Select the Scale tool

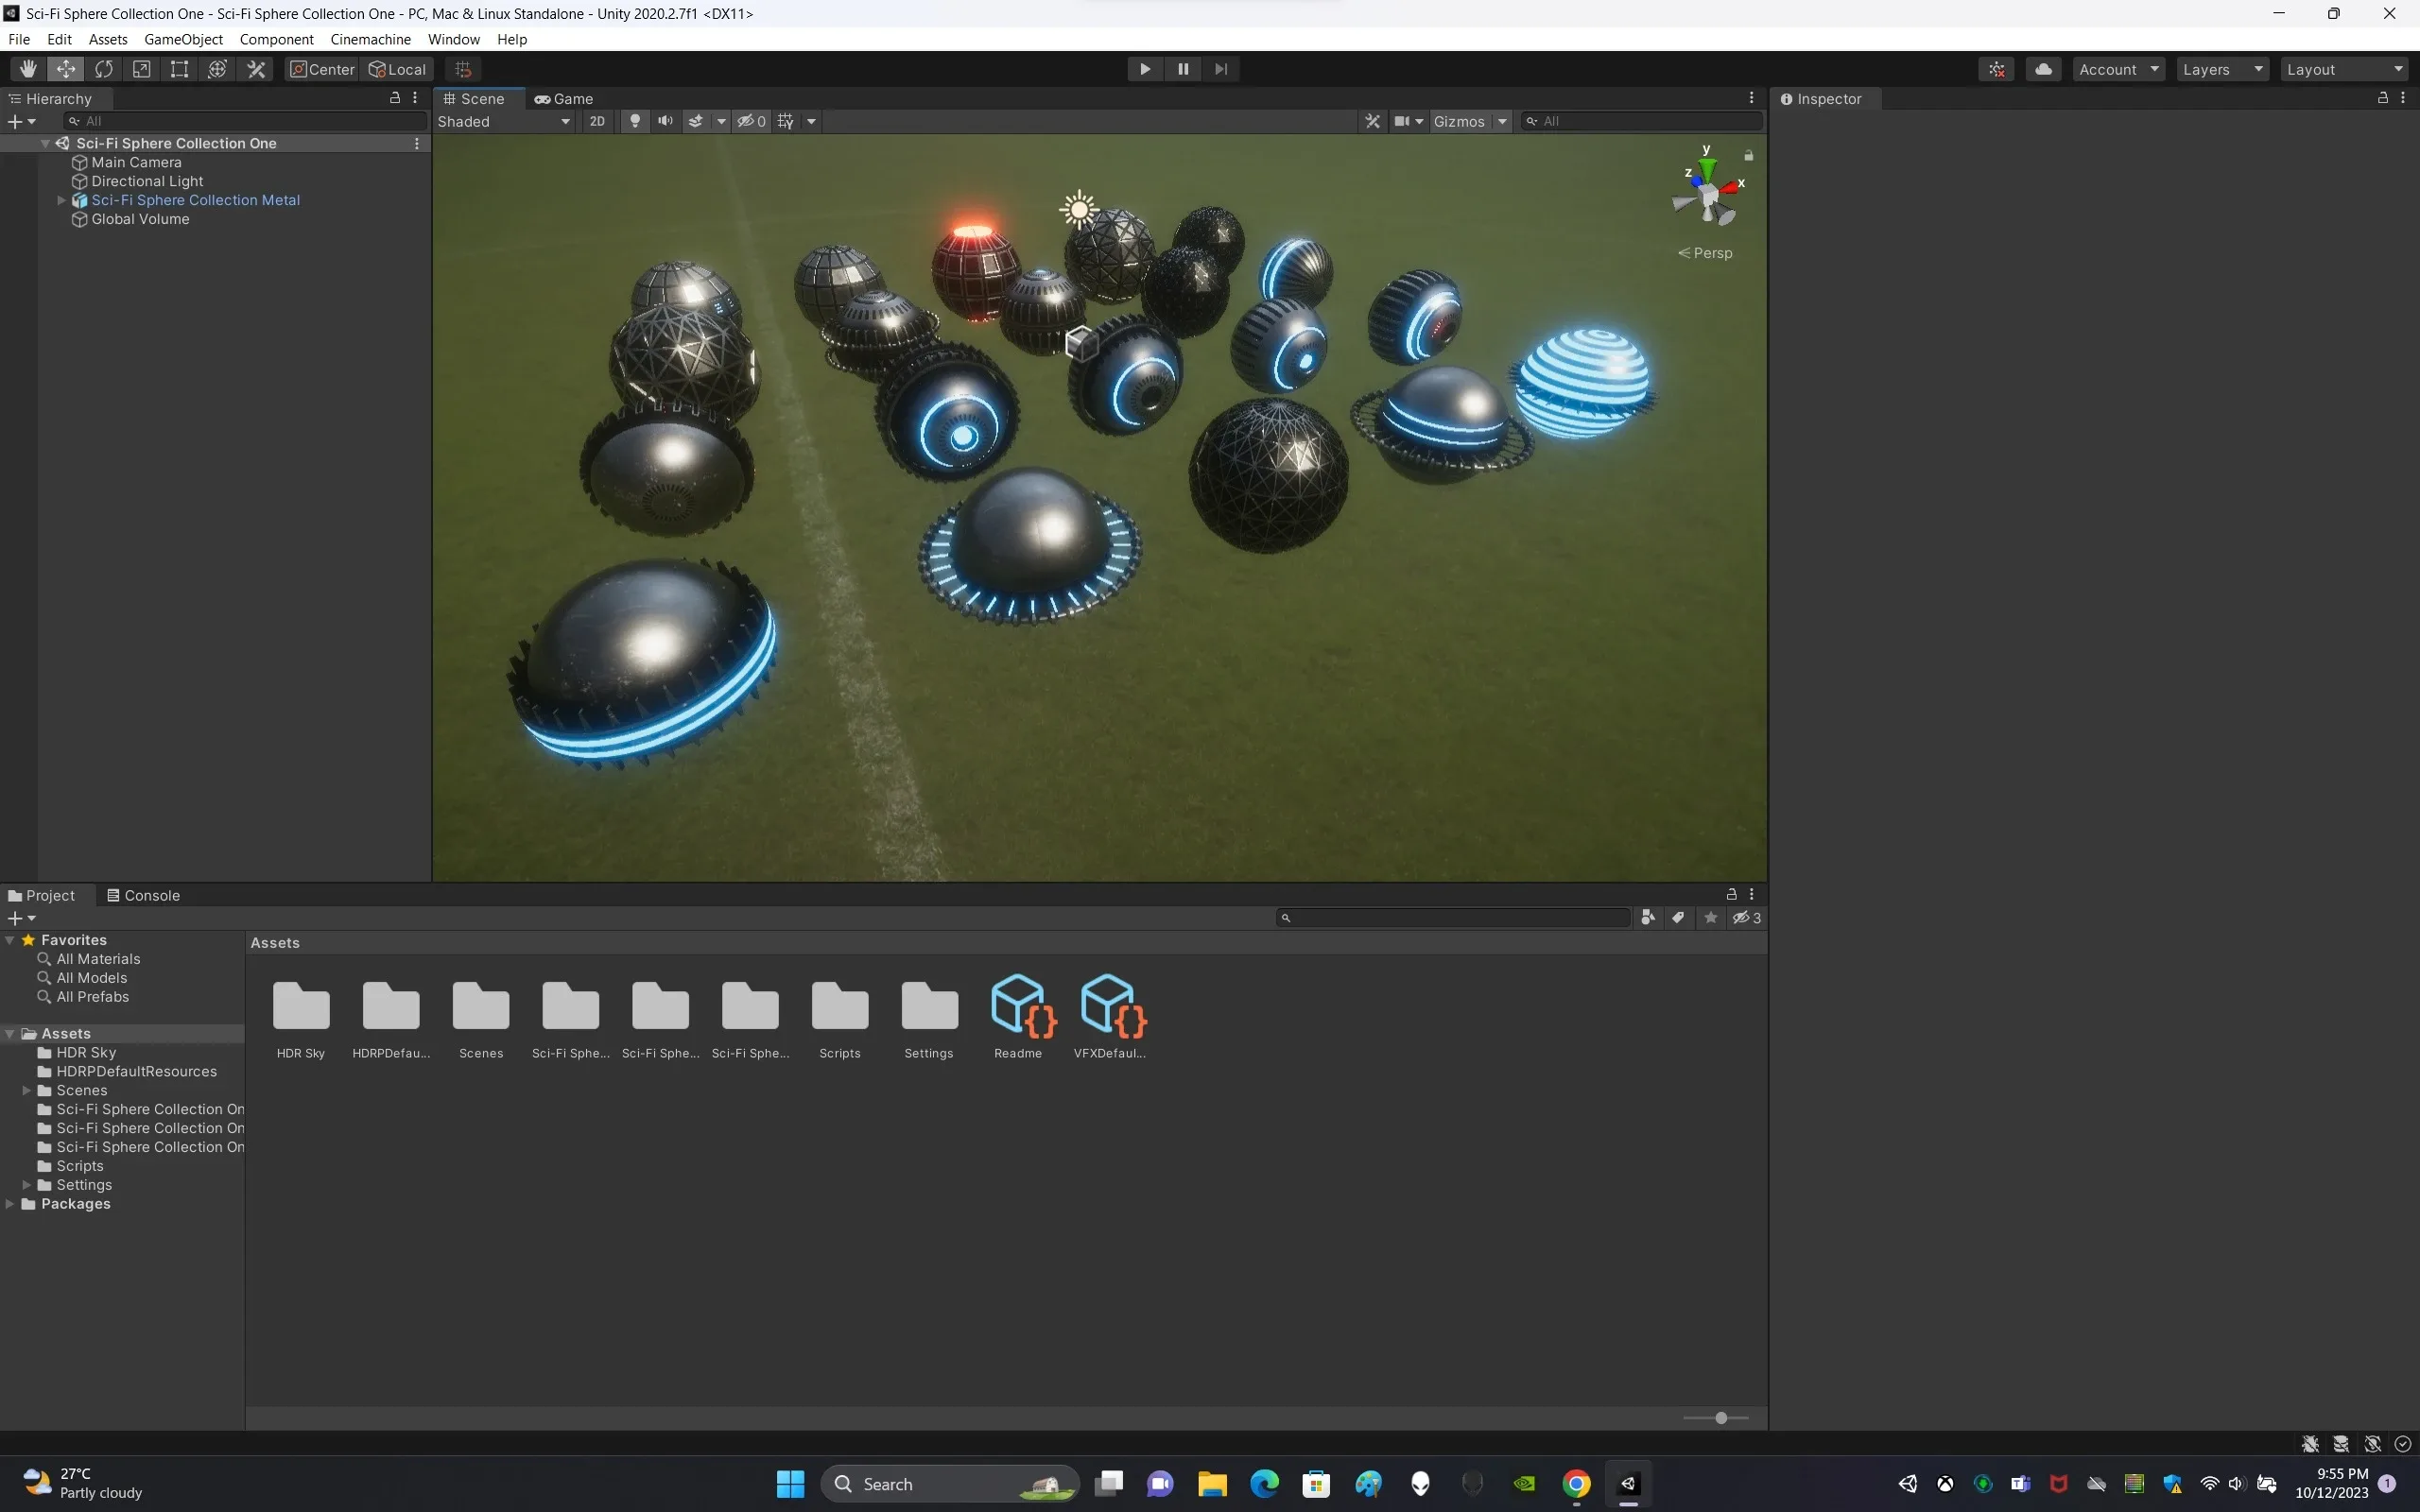(142, 69)
